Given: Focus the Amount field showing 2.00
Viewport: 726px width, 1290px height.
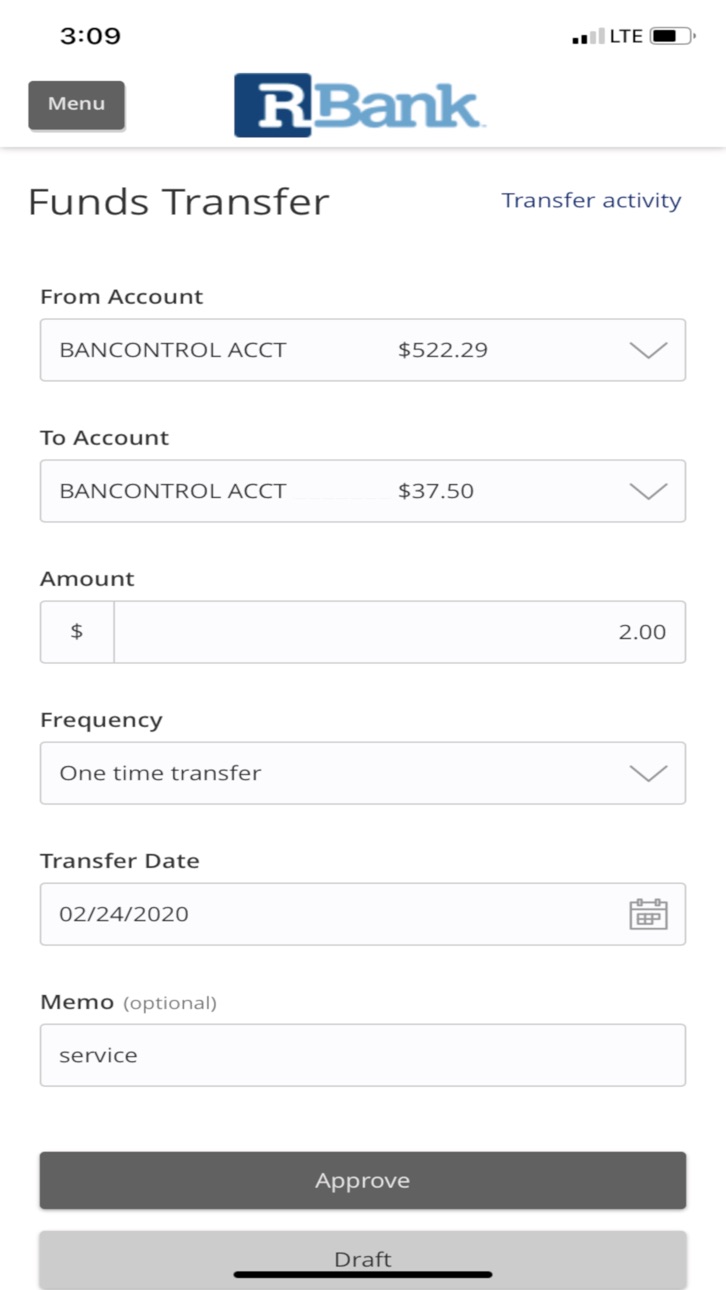Looking at the screenshot, I should pyautogui.click(x=400, y=632).
